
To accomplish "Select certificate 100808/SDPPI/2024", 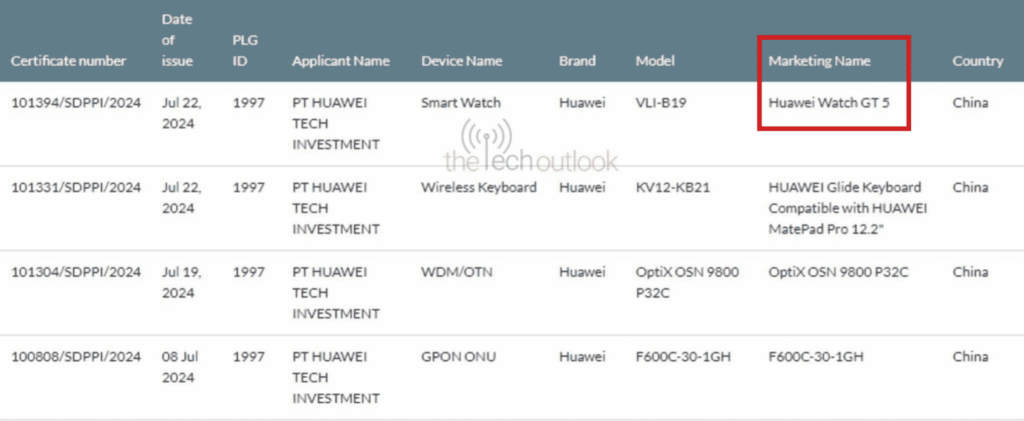I will tap(76, 357).
